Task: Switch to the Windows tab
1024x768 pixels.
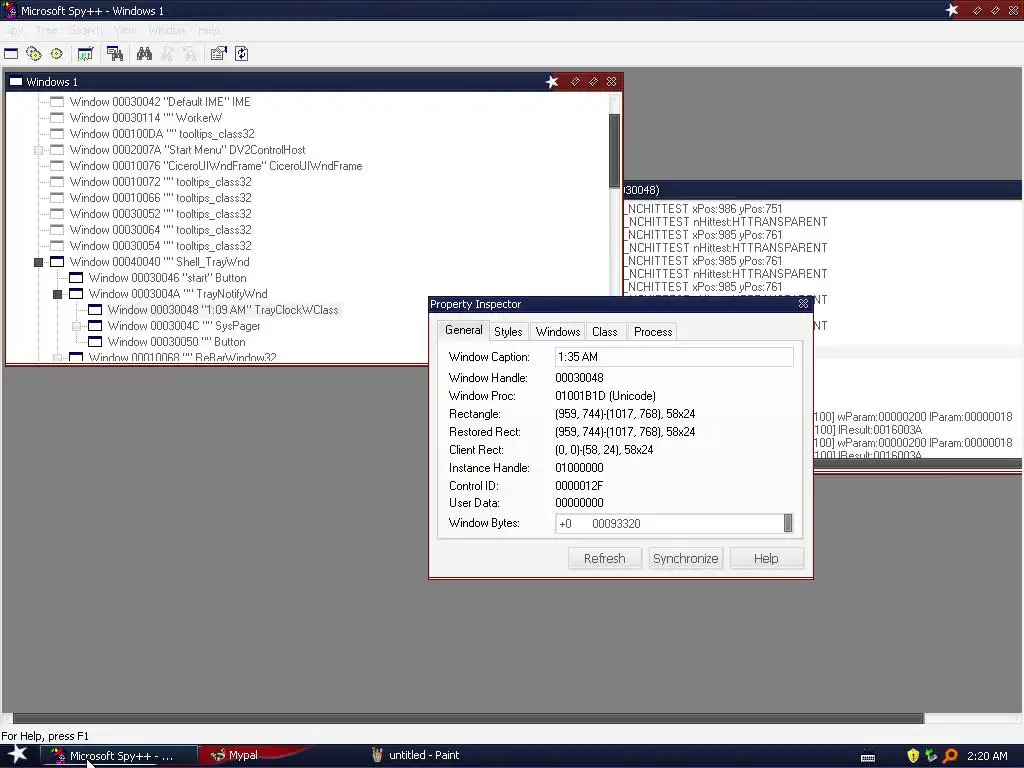Action: [x=558, y=332]
